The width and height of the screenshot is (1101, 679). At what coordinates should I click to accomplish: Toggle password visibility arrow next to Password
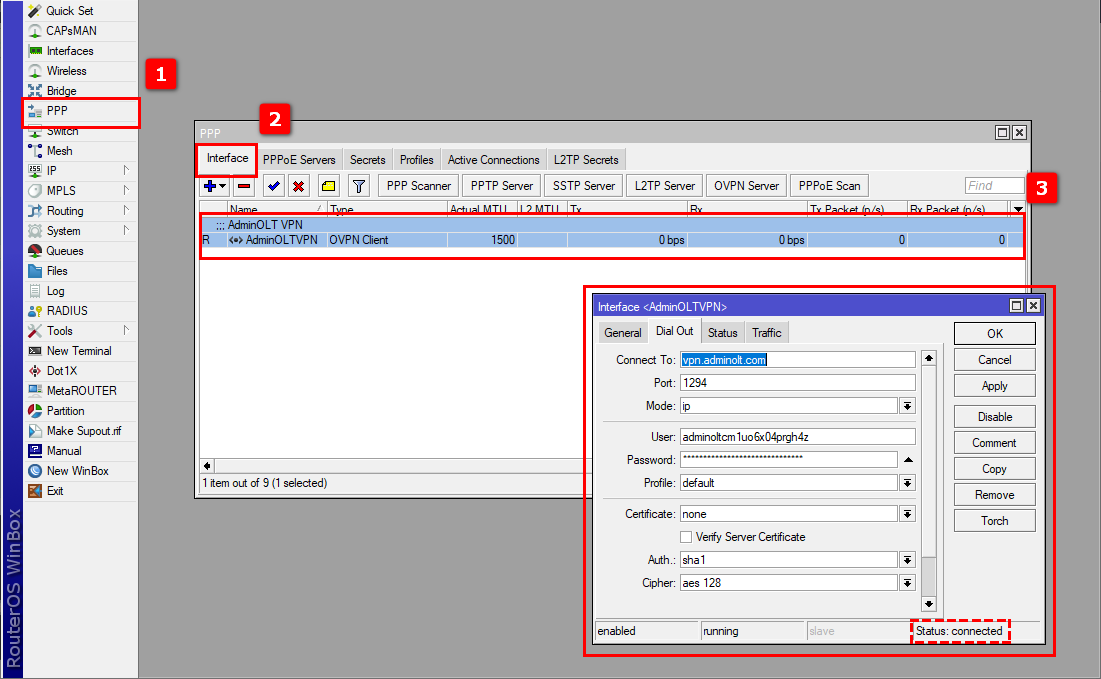pos(908,459)
